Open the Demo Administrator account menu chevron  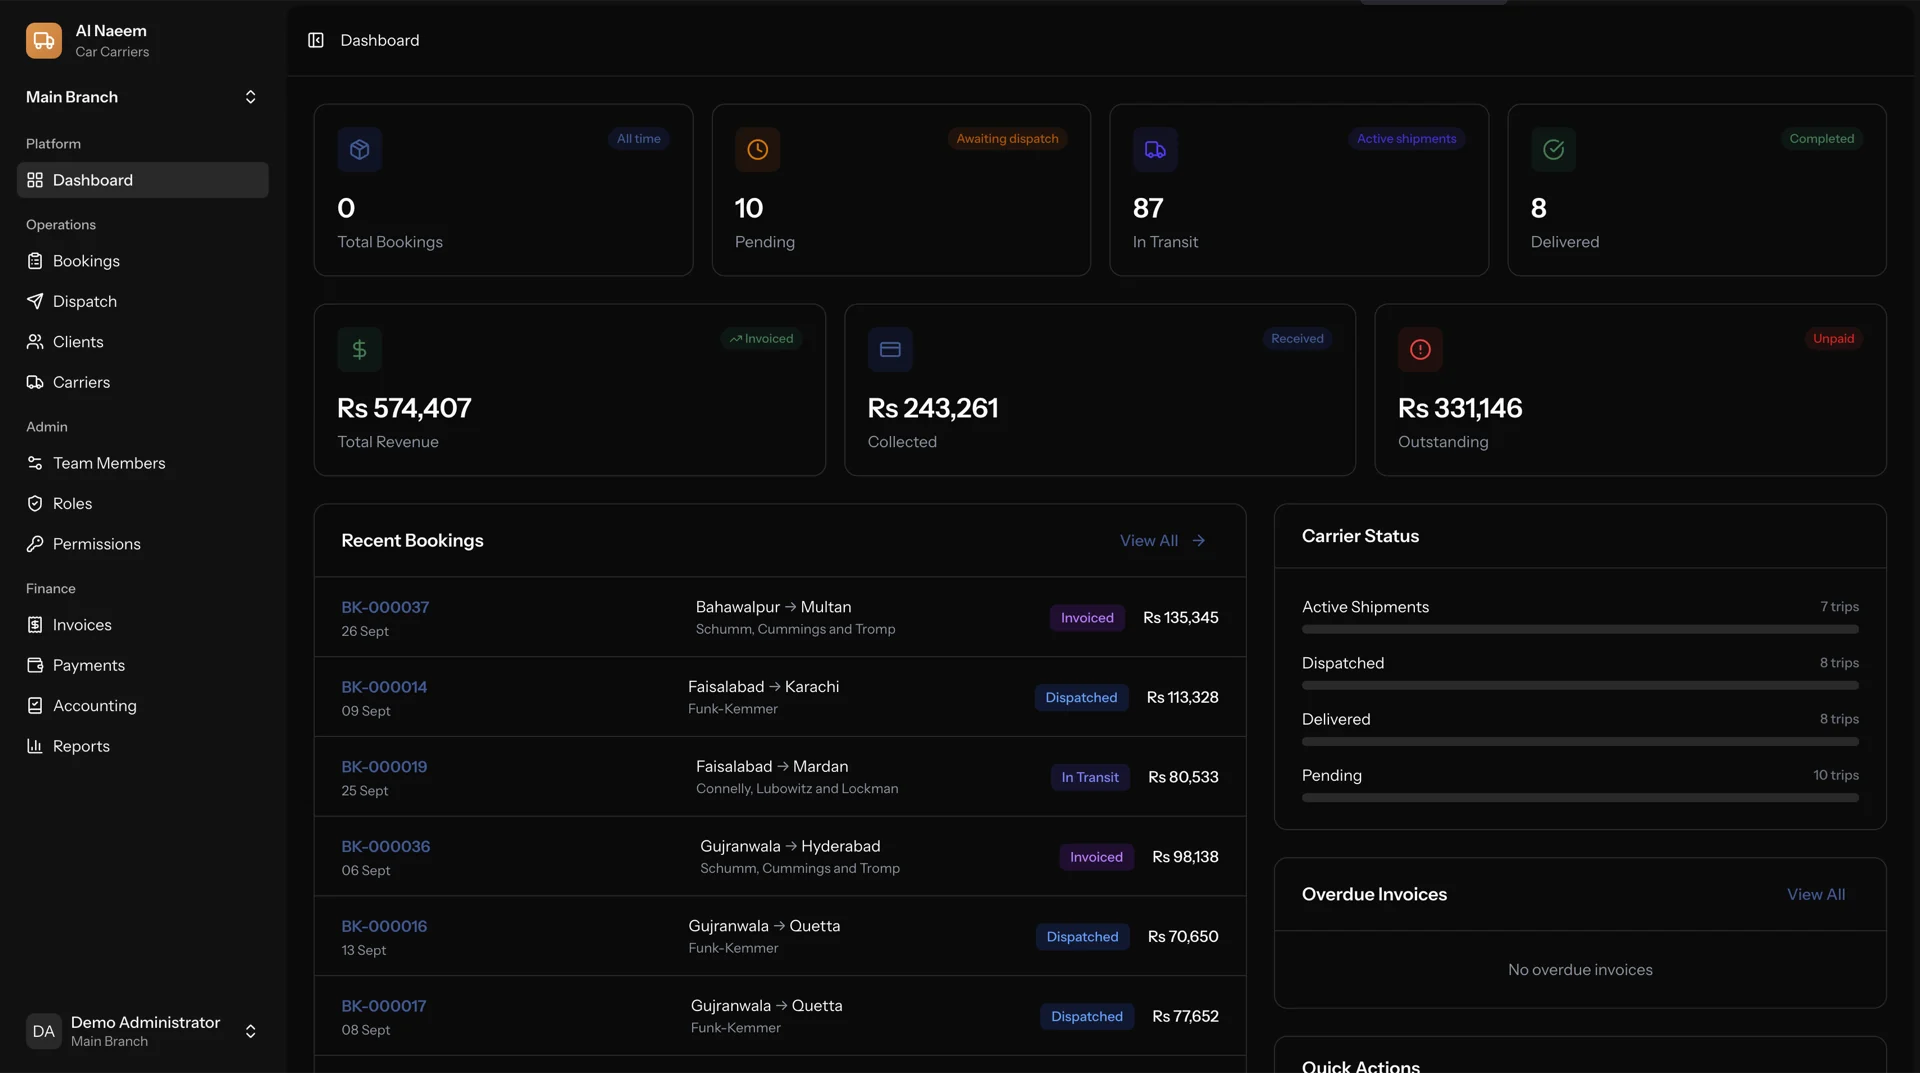pyautogui.click(x=251, y=1031)
